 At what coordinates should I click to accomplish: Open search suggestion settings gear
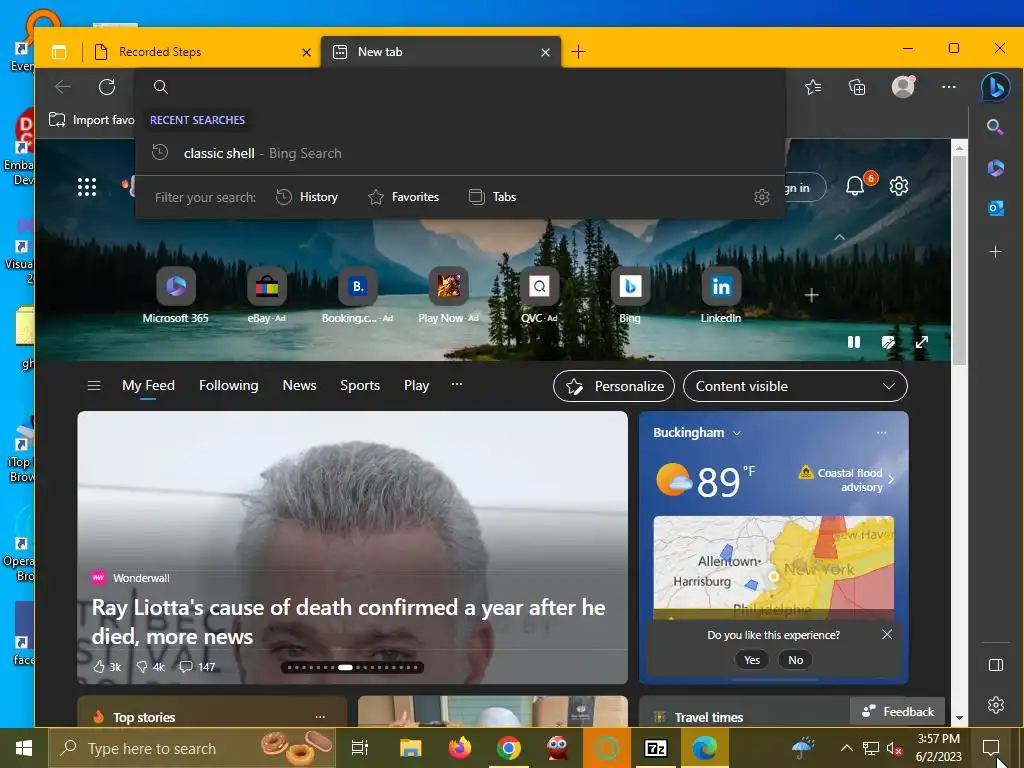pos(761,197)
